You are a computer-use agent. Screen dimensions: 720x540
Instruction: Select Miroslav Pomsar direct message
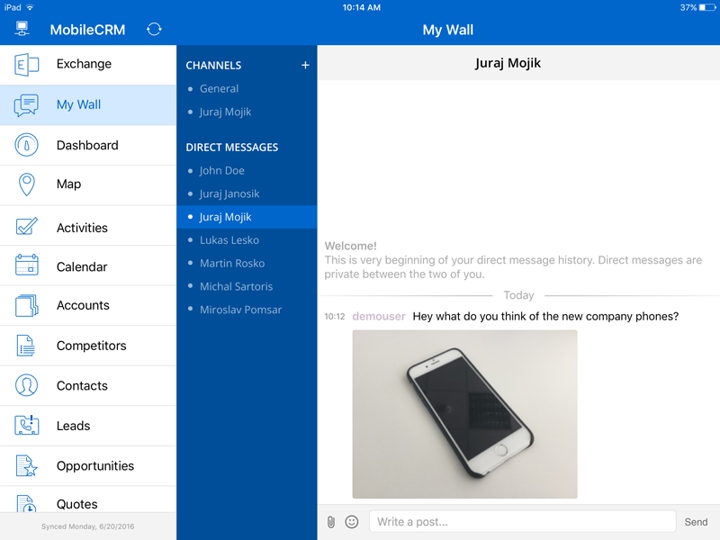coord(240,310)
